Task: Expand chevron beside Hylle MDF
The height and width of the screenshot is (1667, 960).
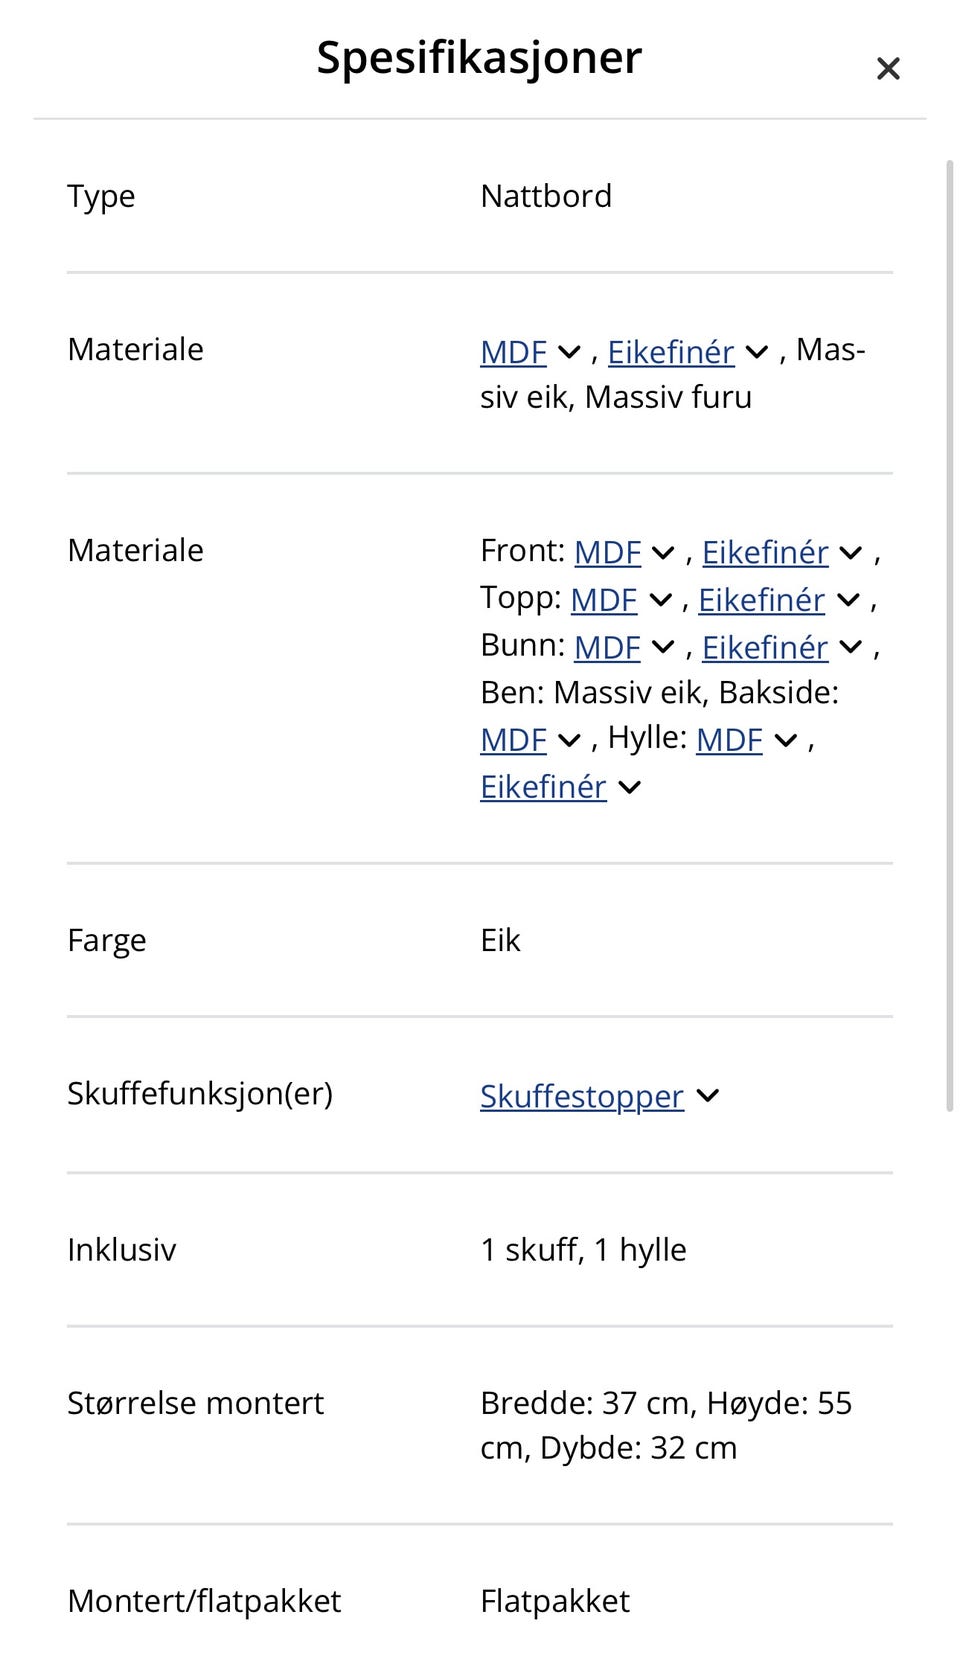Action: (x=786, y=740)
